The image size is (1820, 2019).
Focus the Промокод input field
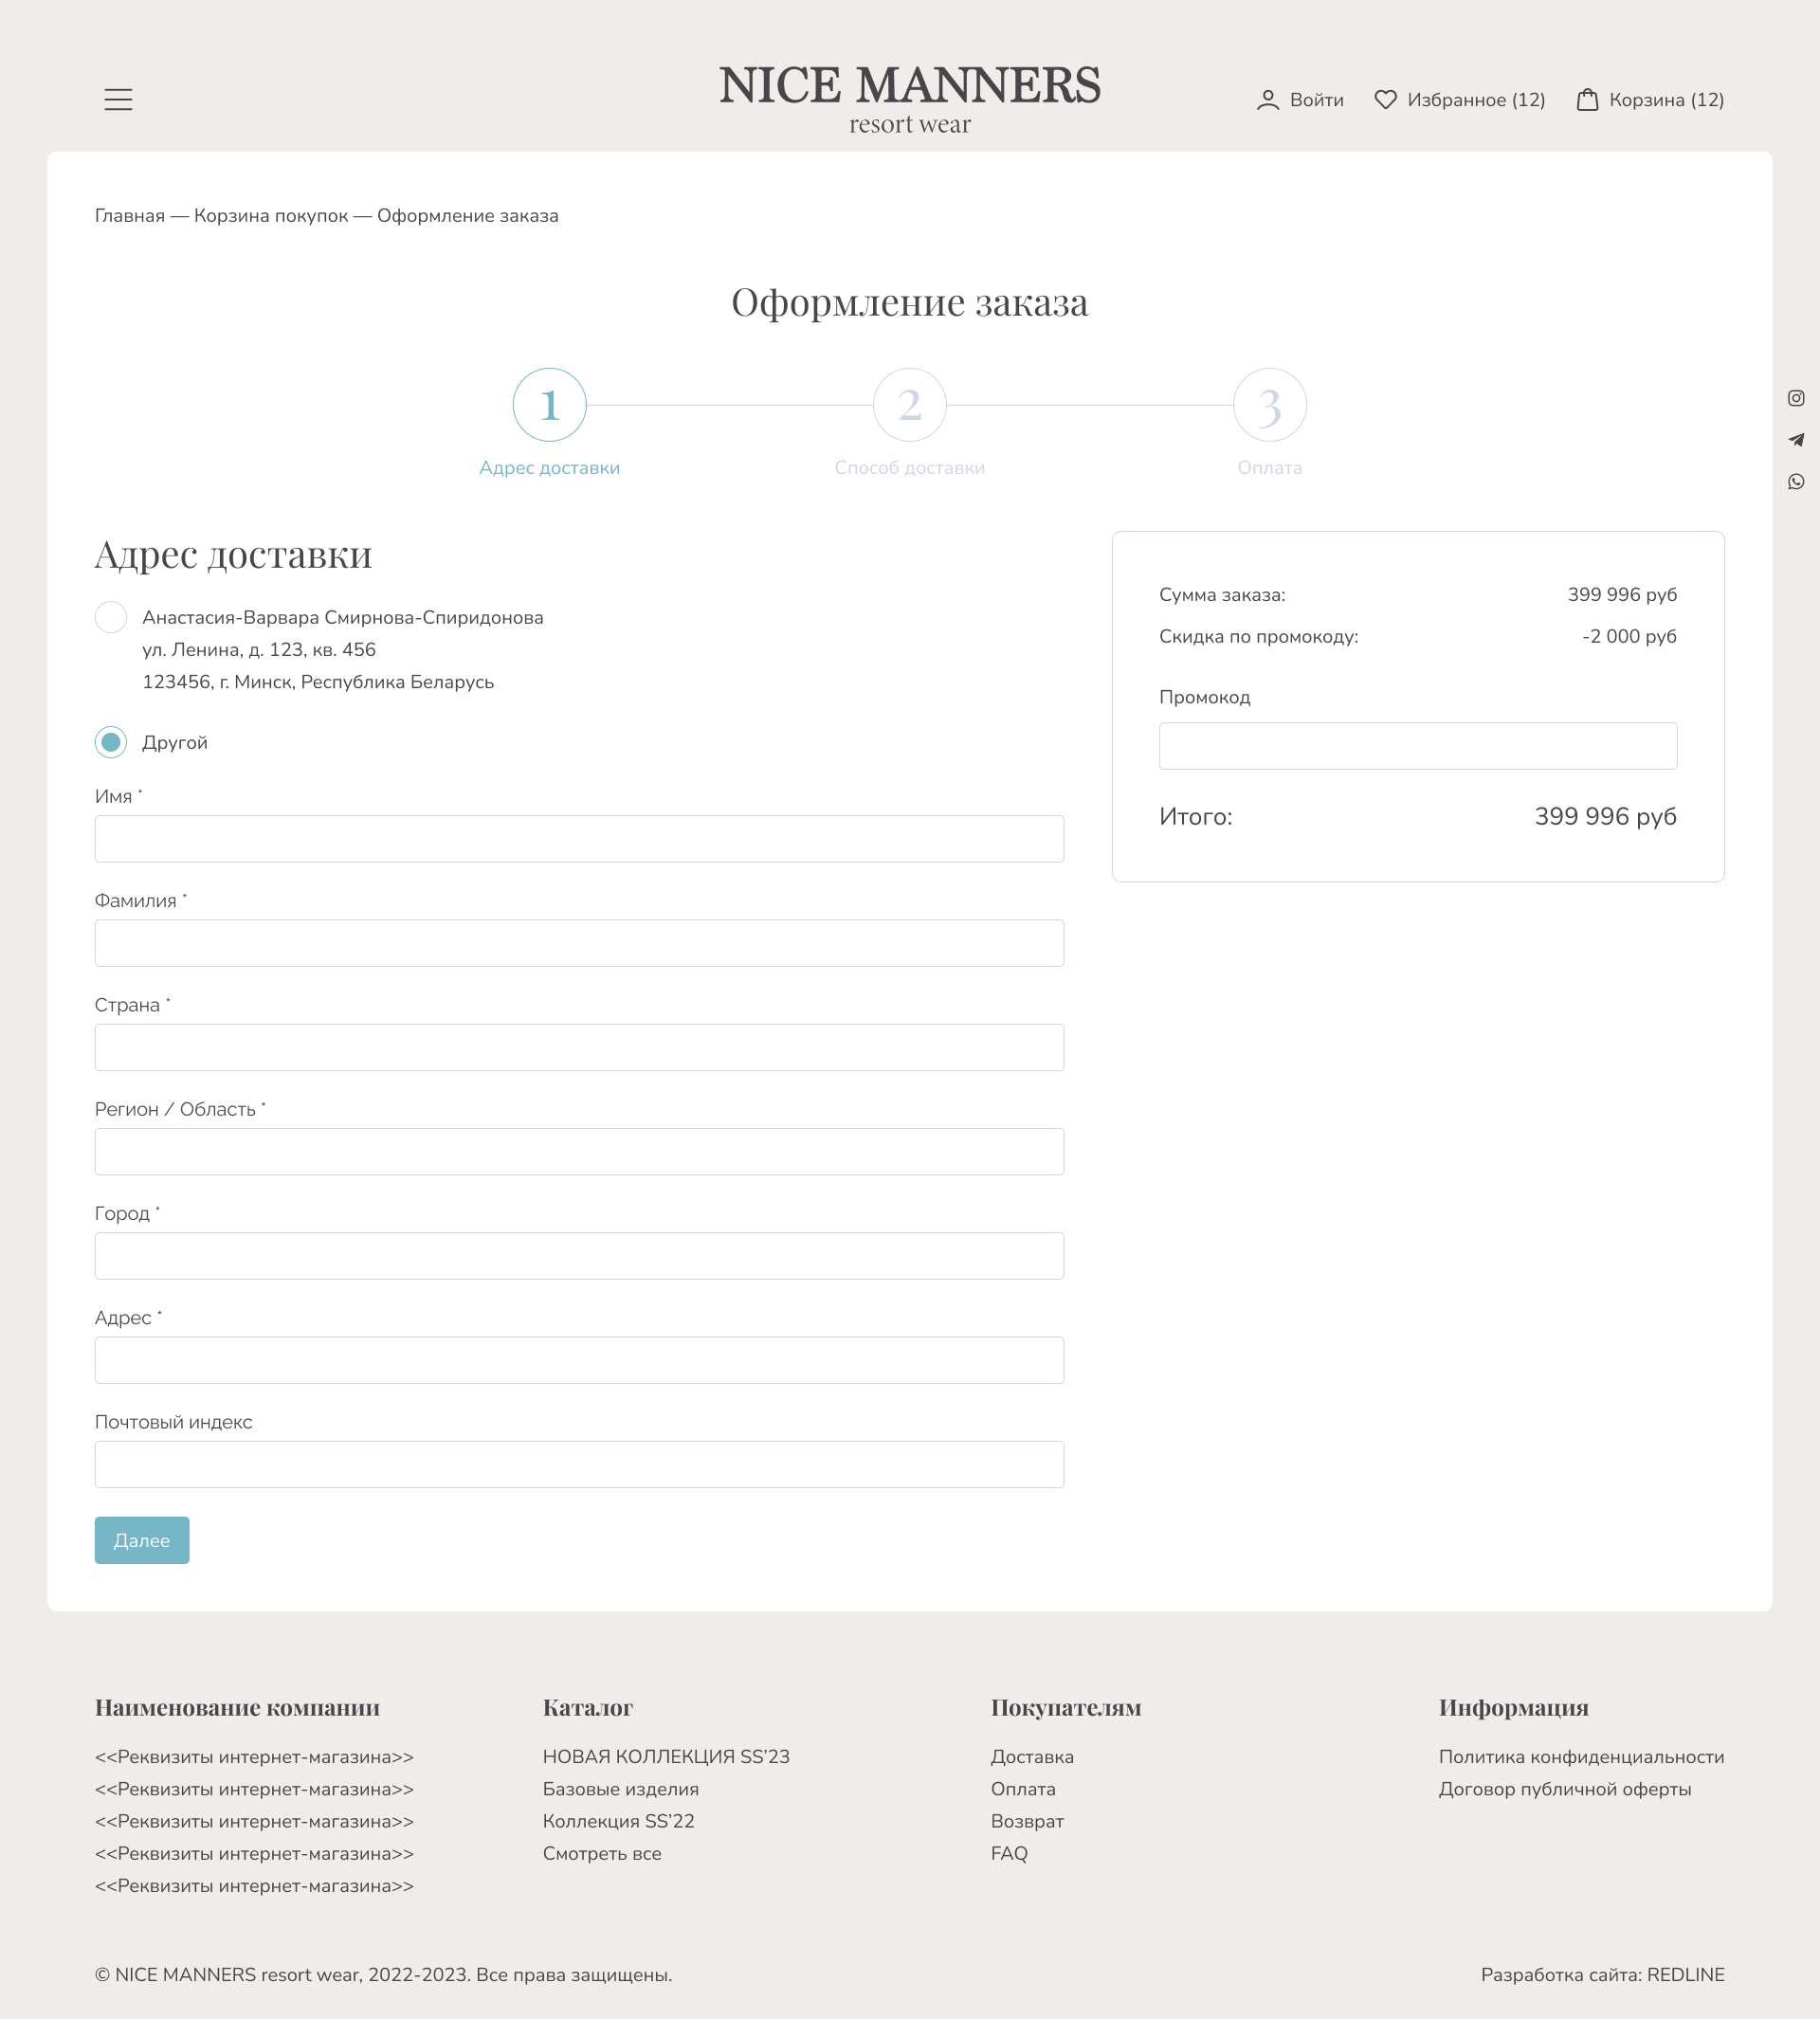1417,746
